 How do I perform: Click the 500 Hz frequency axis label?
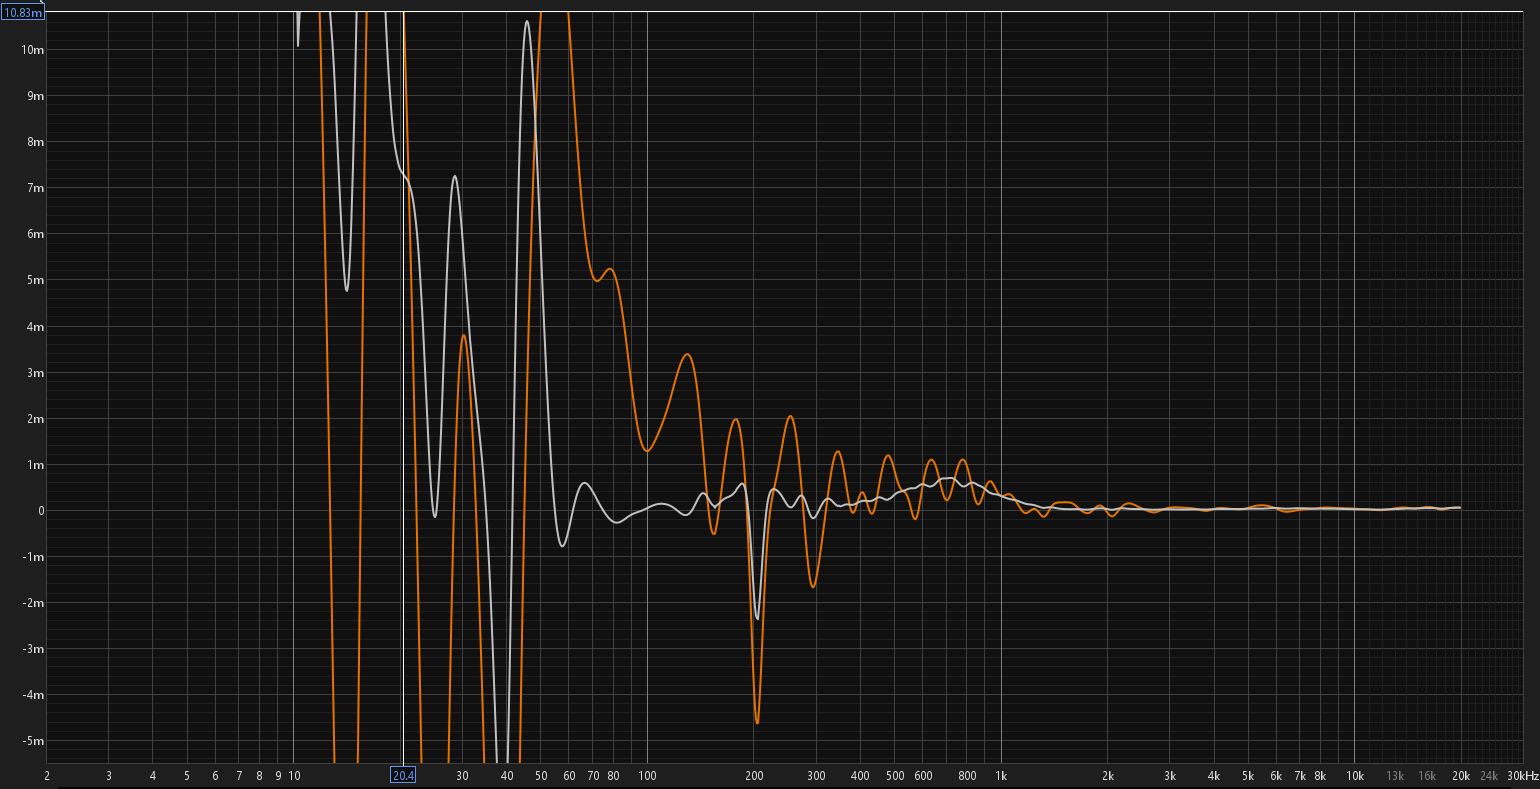(895, 776)
